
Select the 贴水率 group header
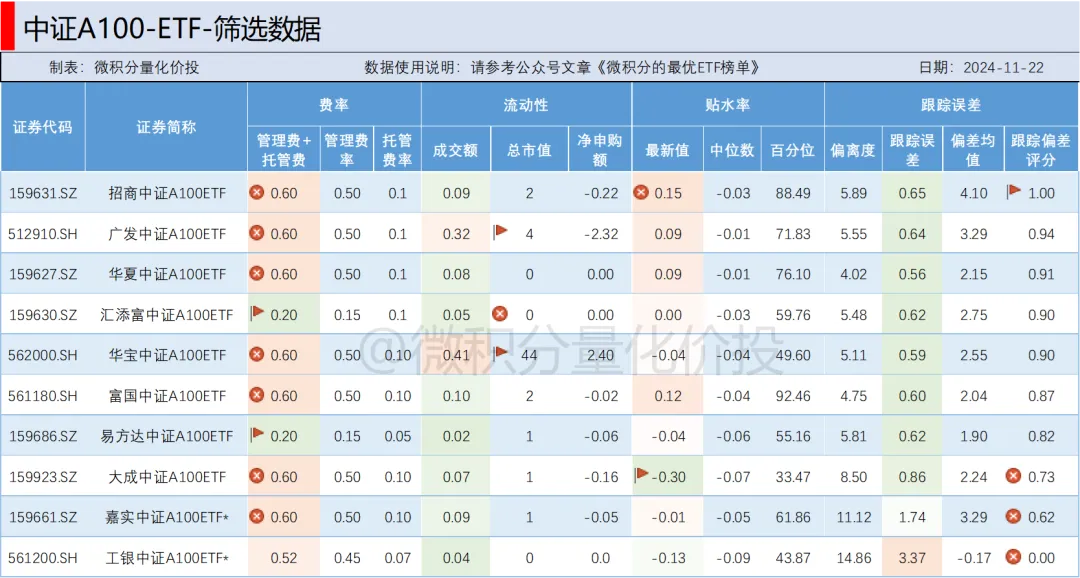727,104
